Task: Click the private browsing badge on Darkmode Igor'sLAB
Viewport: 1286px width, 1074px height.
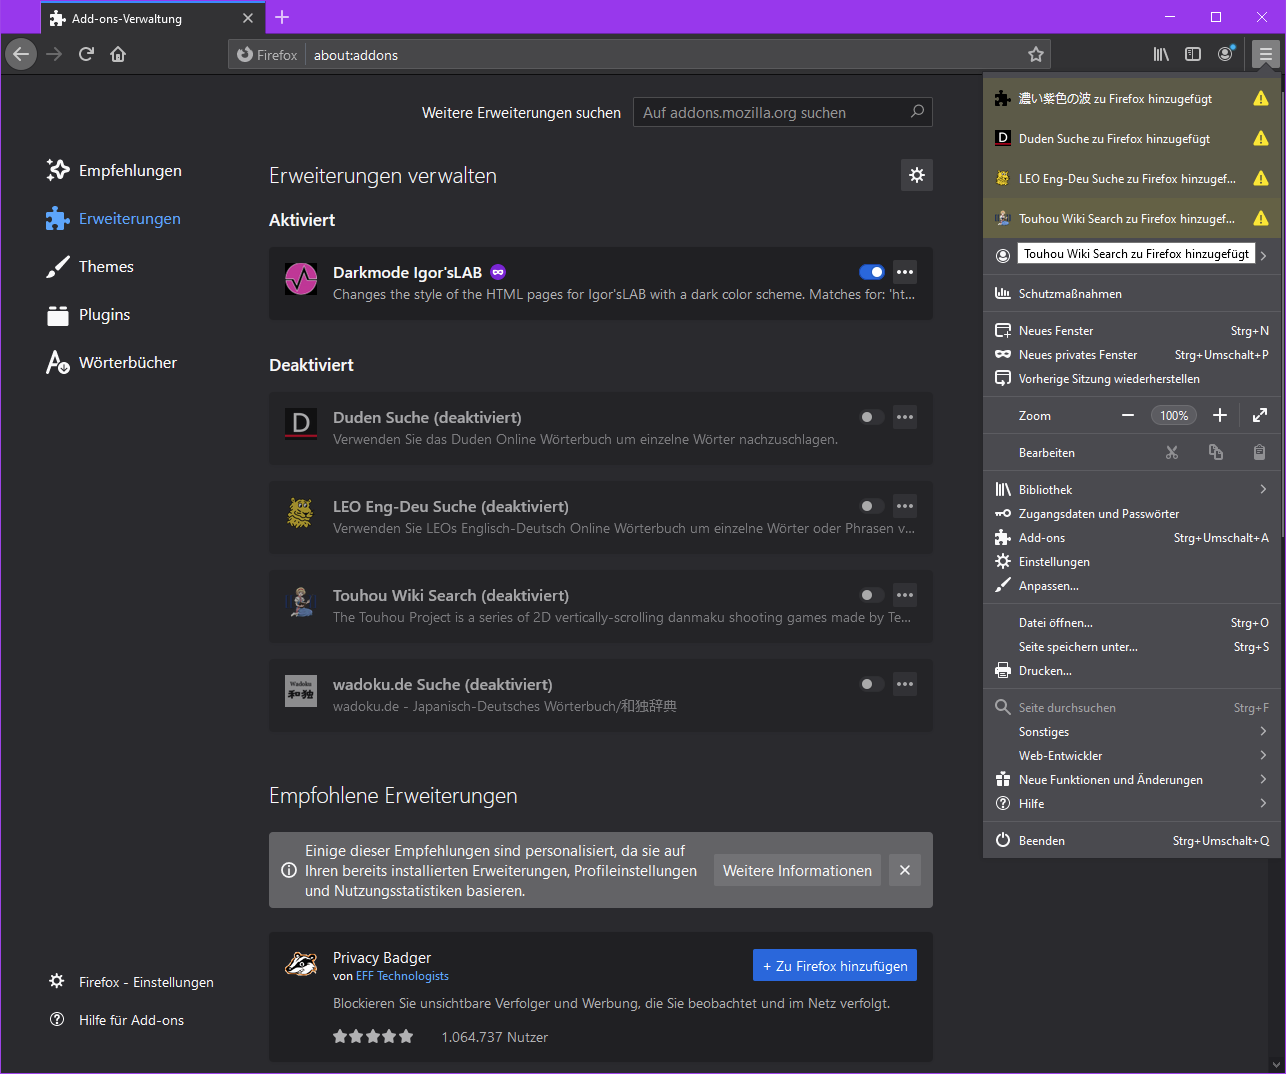Action: click(498, 272)
